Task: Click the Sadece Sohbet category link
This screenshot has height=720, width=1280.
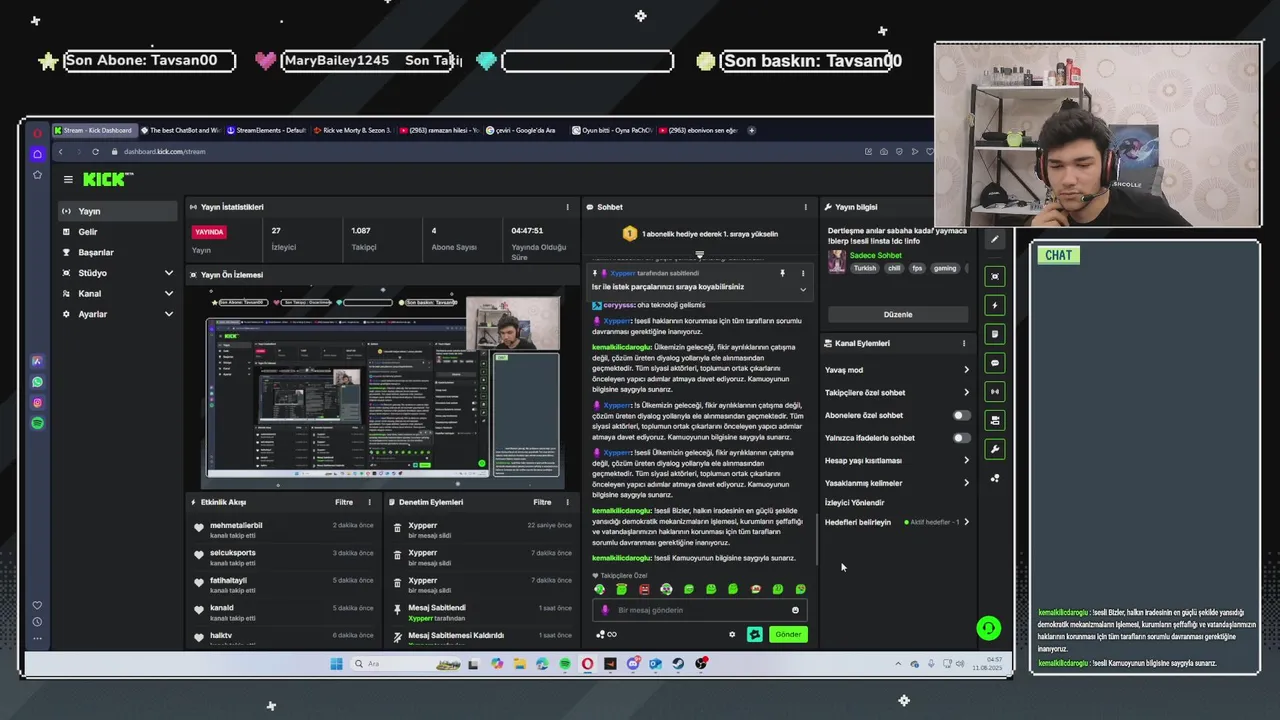Action: coord(875,255)
